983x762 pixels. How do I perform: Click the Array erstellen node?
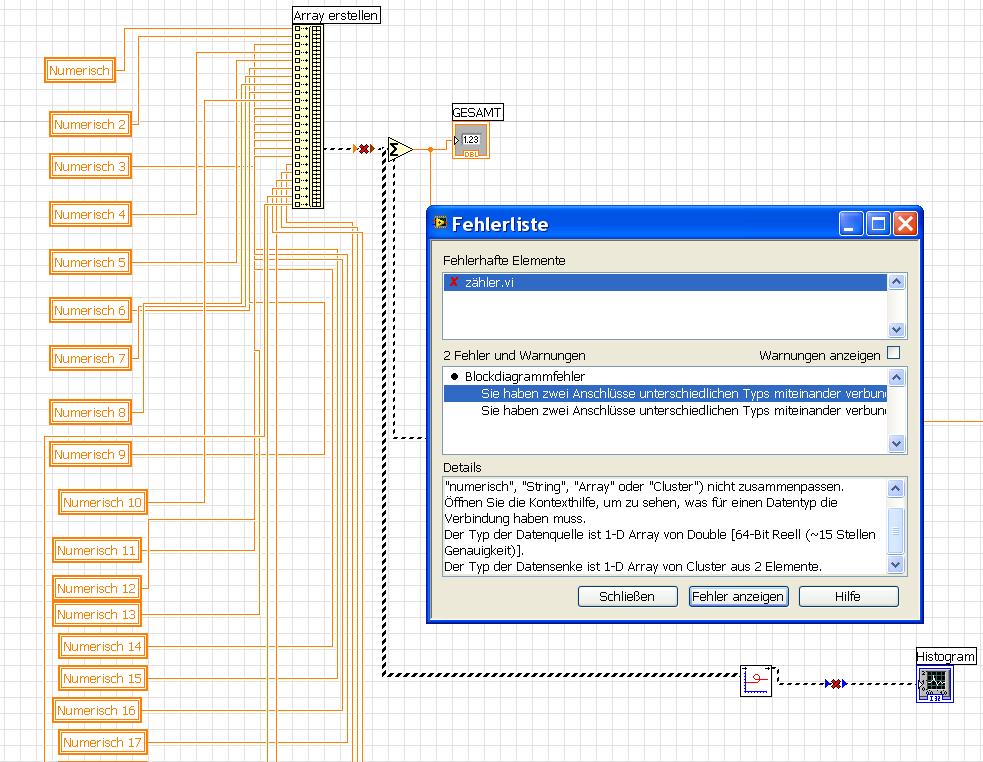click(x=309, y=117)
